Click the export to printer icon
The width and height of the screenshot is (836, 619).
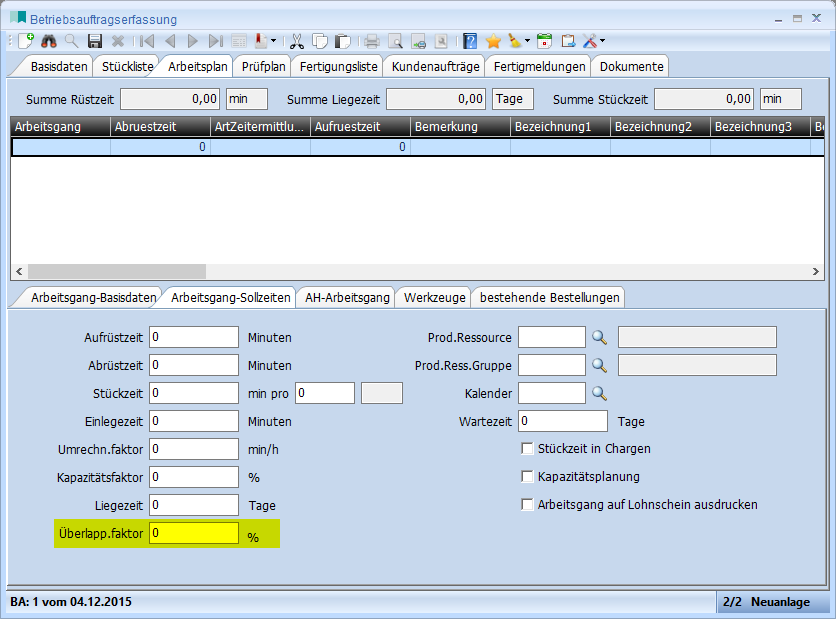[x=419, y=41]
